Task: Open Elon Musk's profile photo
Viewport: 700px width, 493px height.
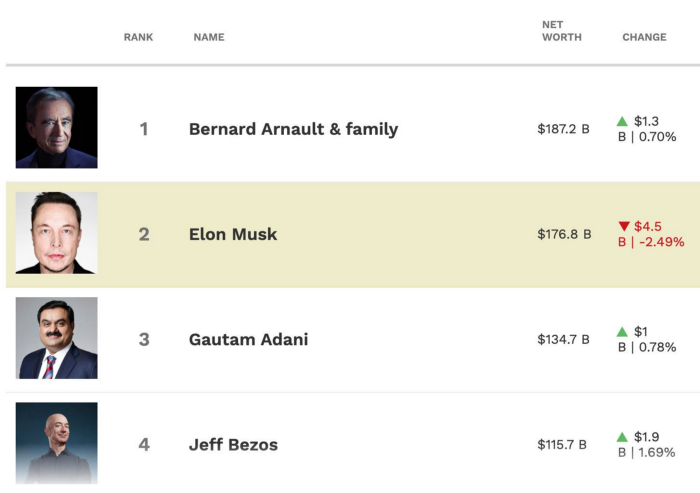Action: (x=57, y=233)
